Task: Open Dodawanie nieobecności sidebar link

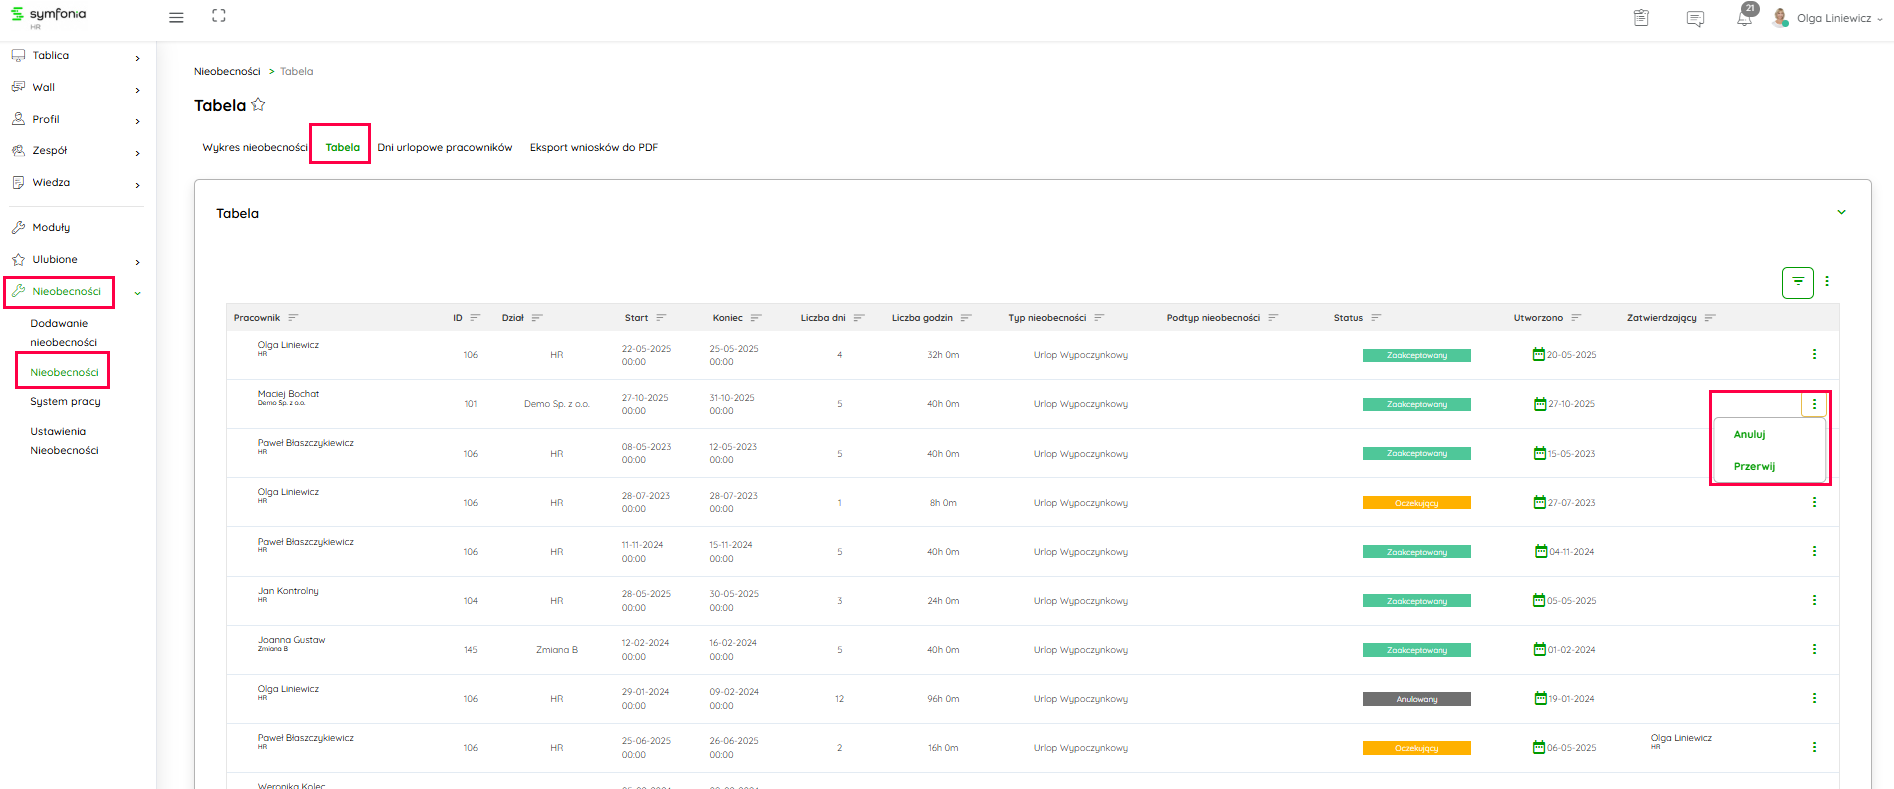Action: tap(63, 333)
